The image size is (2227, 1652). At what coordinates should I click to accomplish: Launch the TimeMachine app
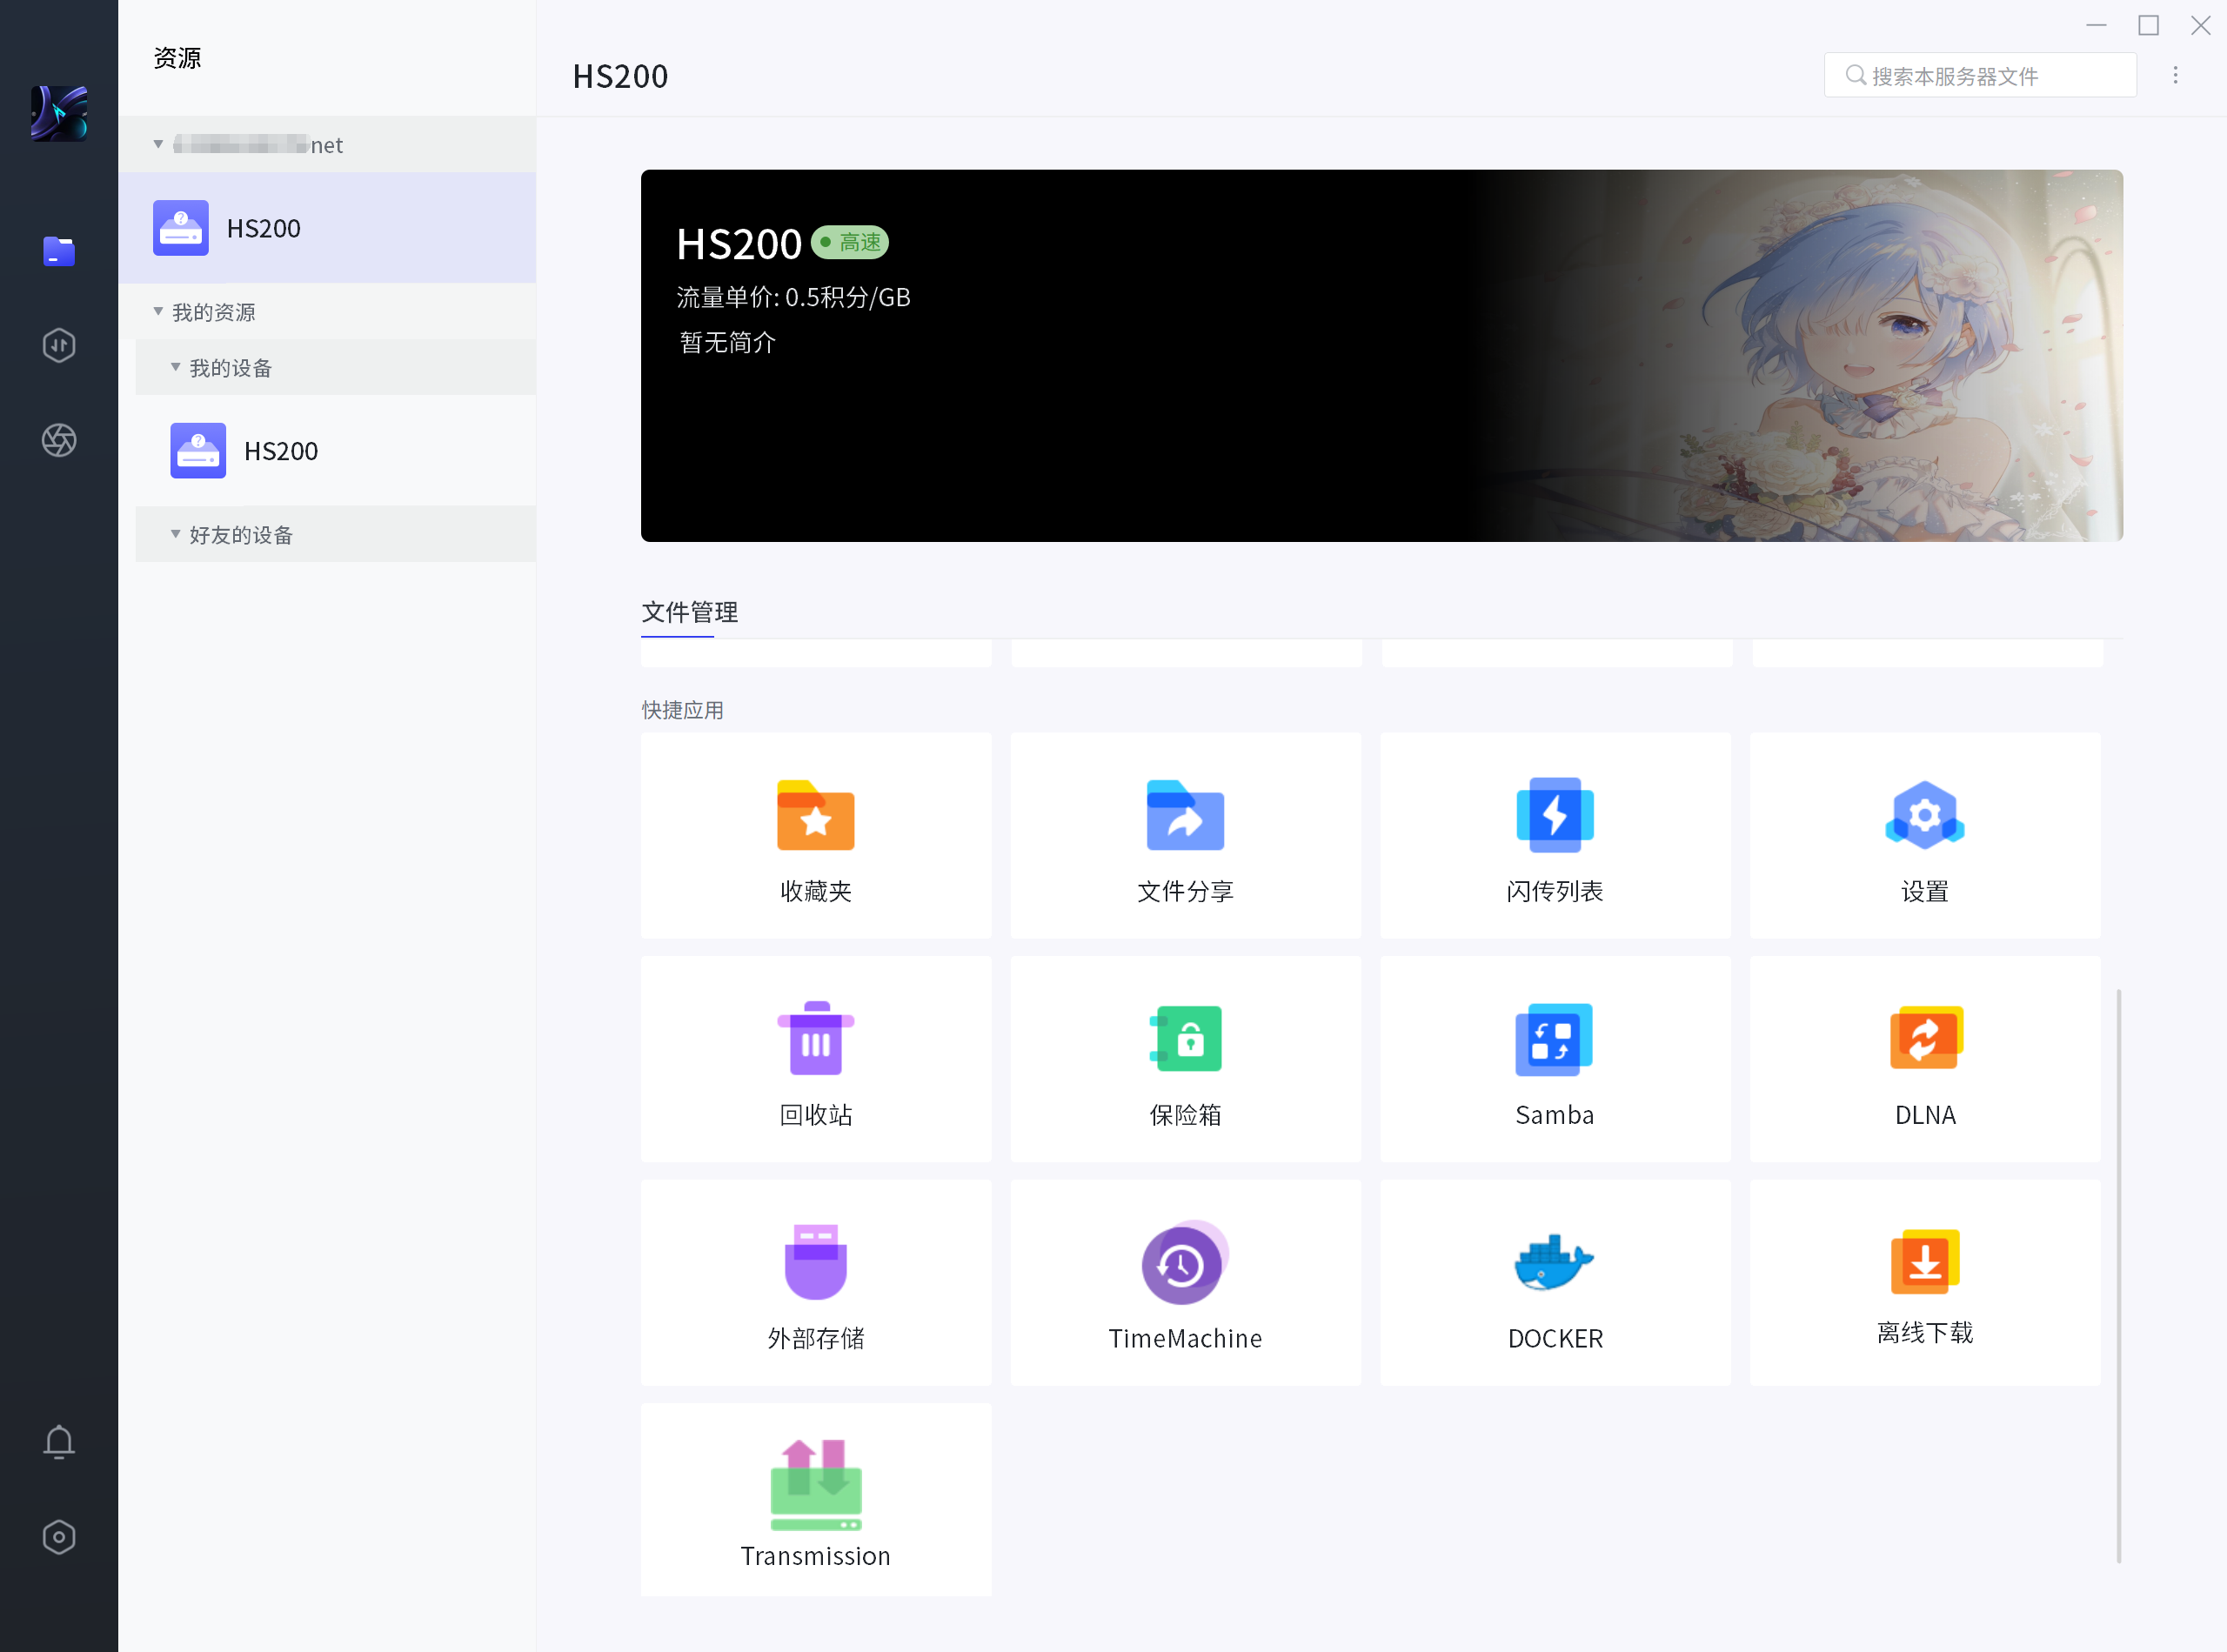click(1185, 1283)
